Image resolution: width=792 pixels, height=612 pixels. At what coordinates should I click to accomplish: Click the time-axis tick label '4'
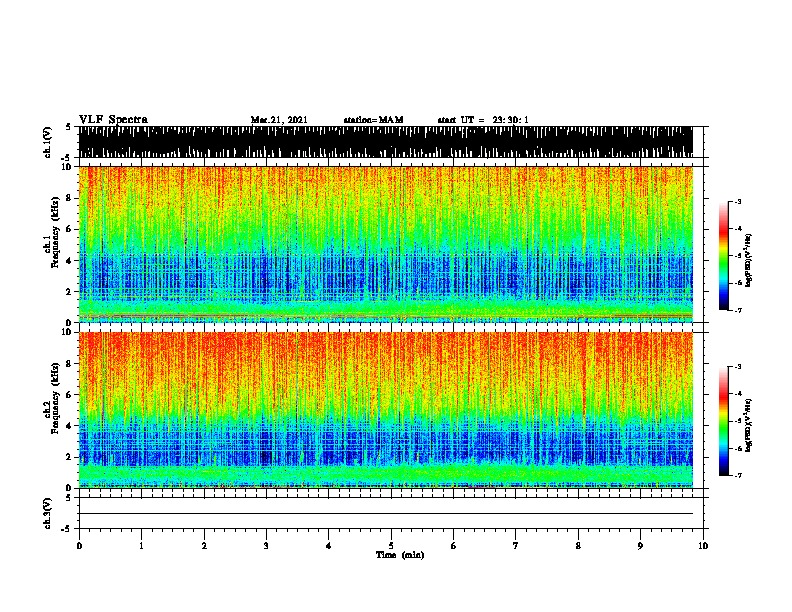click(329, 546)
